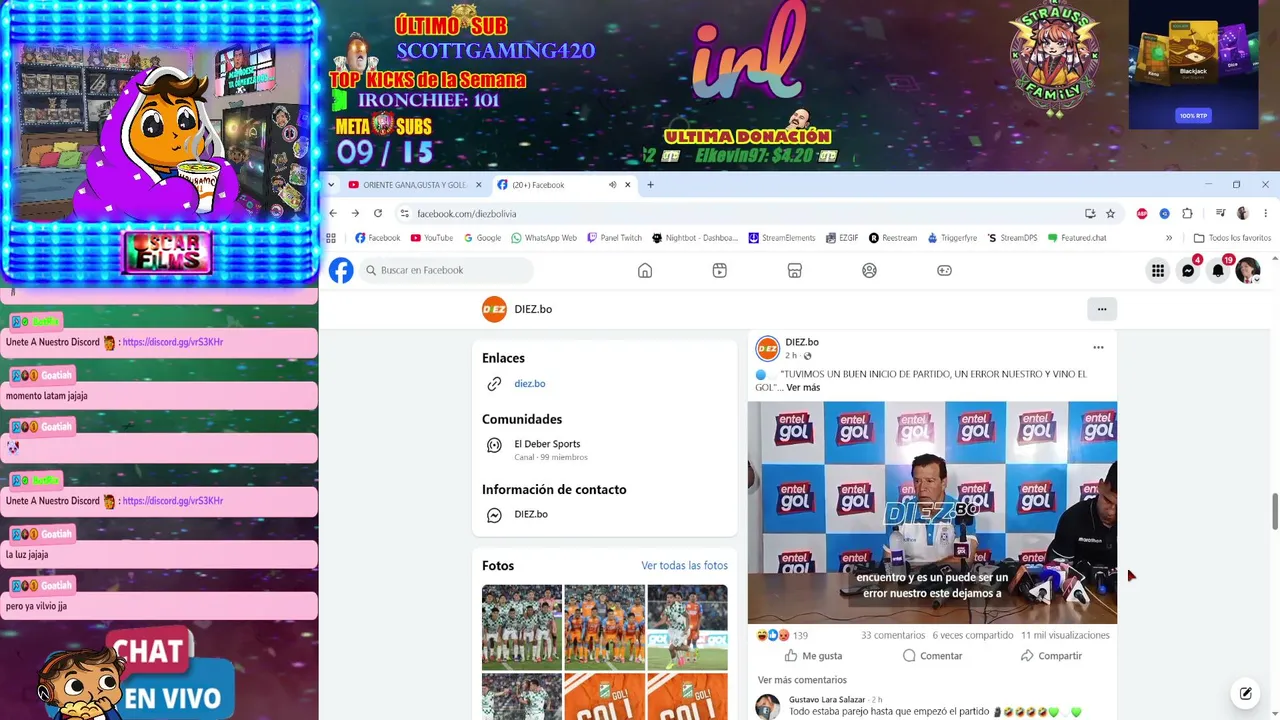The width and height of the screenshot is (1280, 720).
Task: Bookmark this page with the star icon
Action: 1110,213
